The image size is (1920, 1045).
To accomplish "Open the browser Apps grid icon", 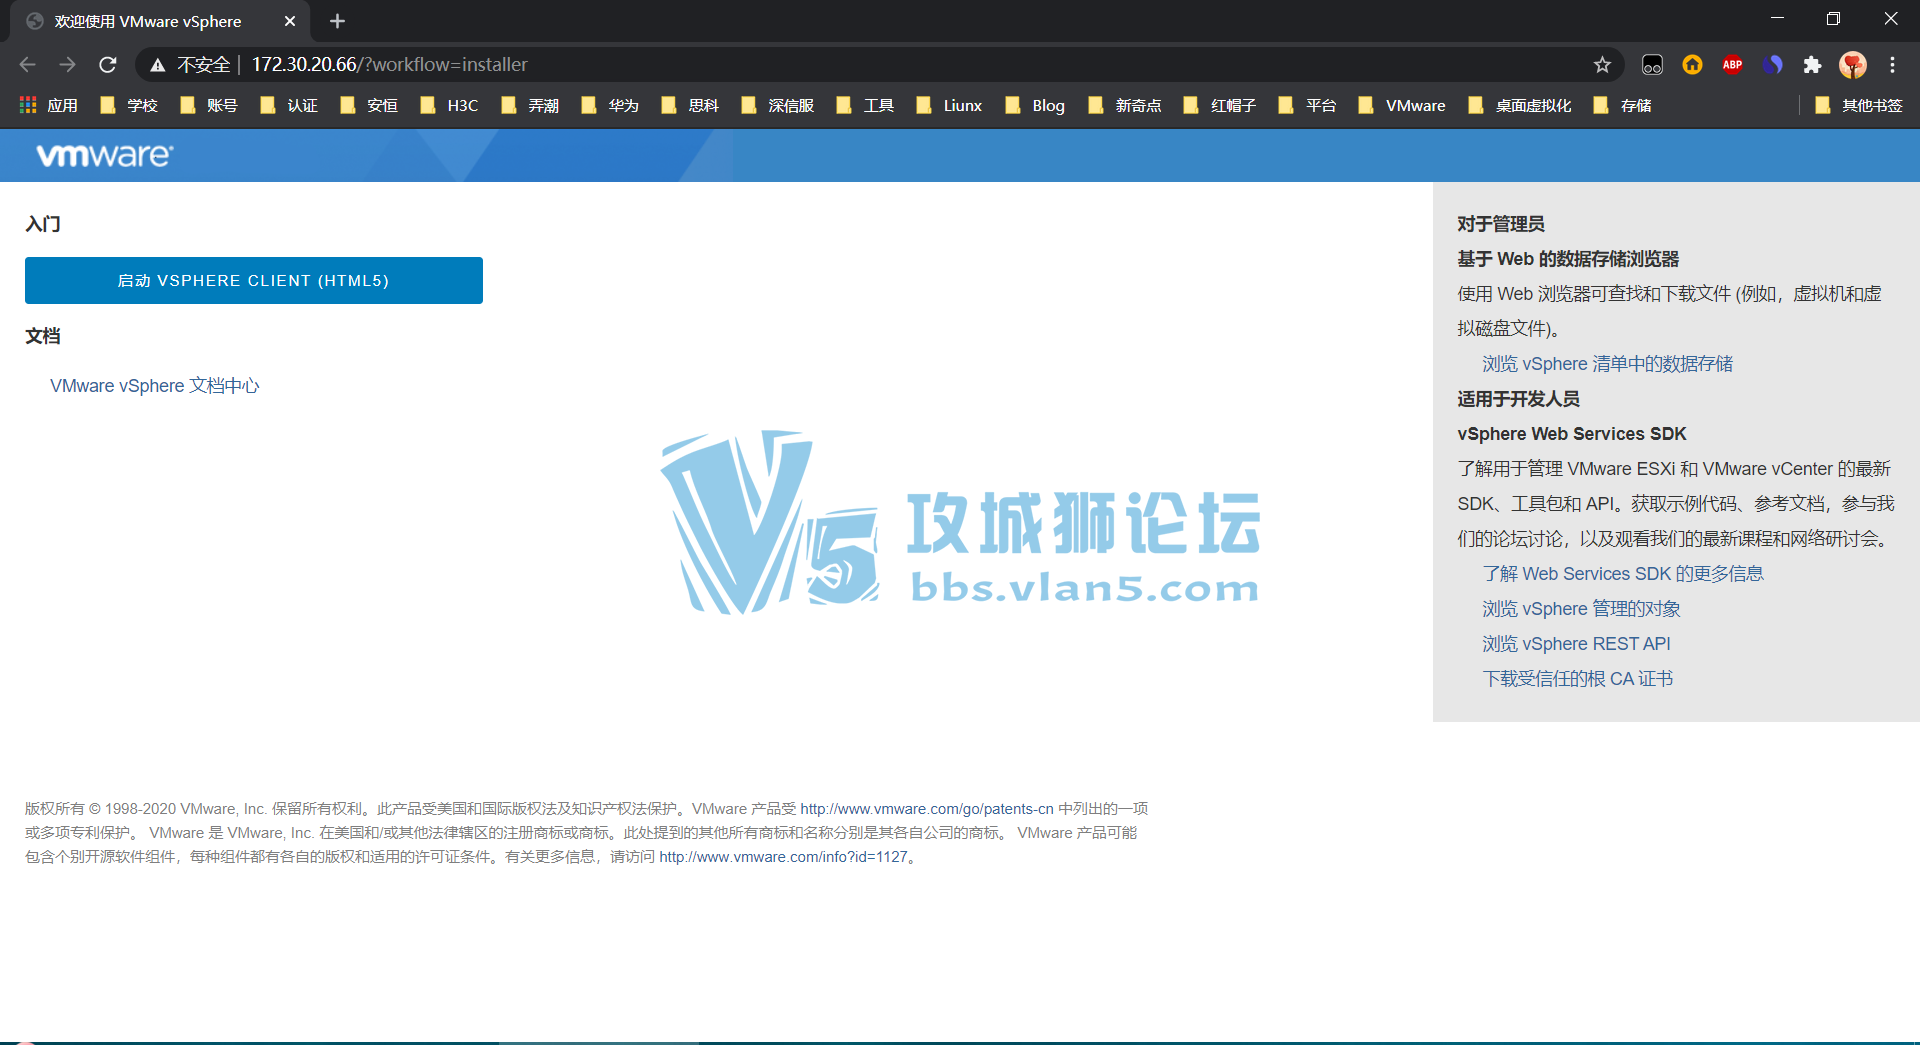I will click(27, 105).
